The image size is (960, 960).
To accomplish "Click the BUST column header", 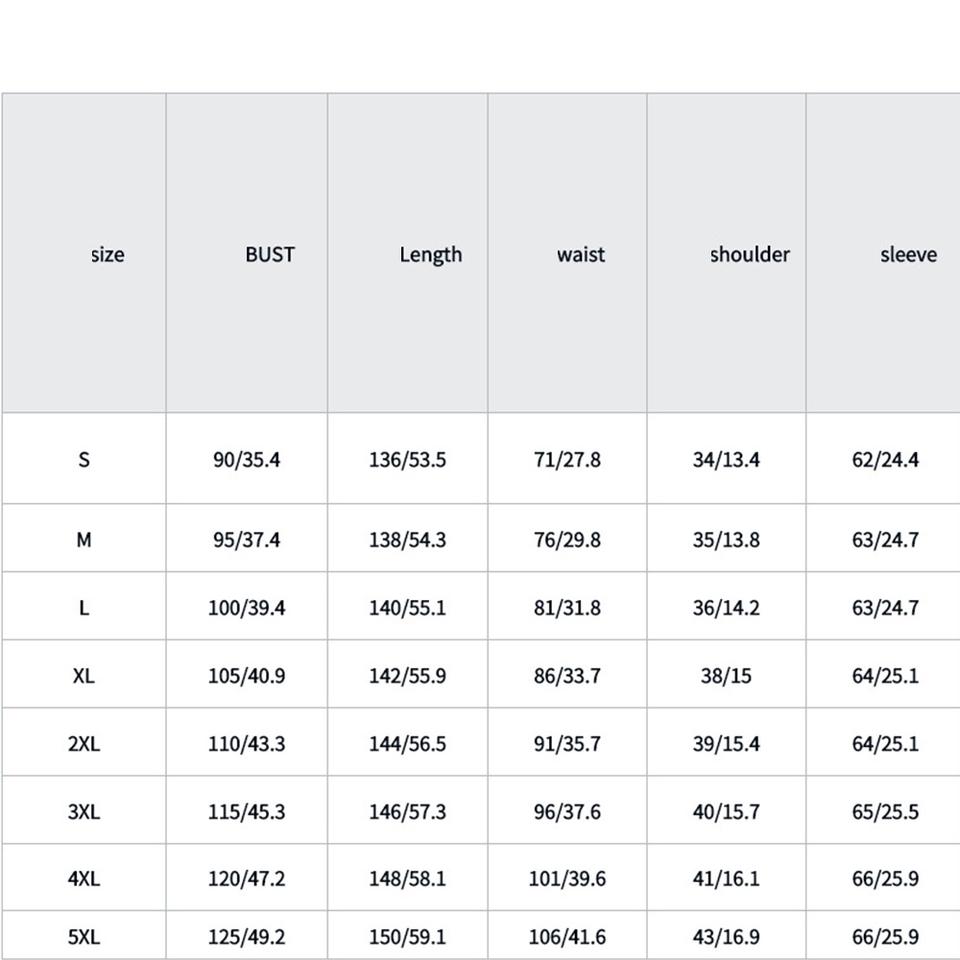I will coord(270,254).
